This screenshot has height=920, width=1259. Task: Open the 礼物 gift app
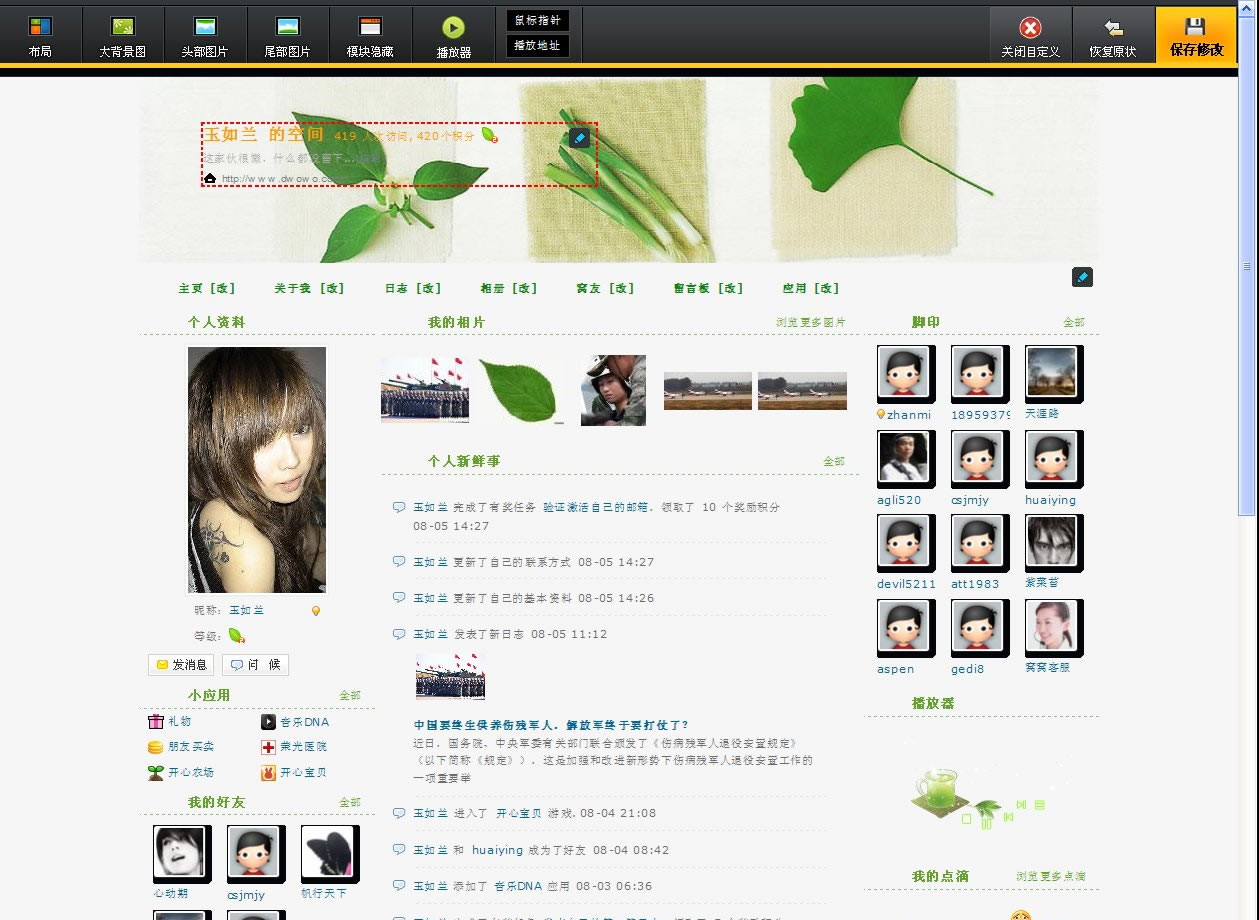coord(169,722)
